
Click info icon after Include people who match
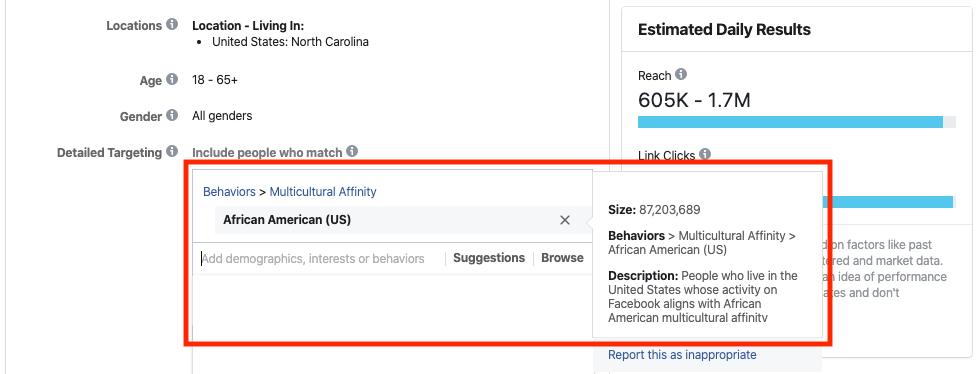pyautogui.click(x=352, y=151)
